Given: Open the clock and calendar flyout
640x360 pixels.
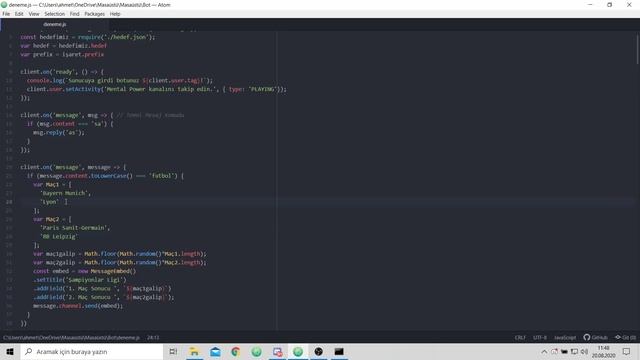Looking at the screenshot, I should pyautogui.click(x=604, y=351).
